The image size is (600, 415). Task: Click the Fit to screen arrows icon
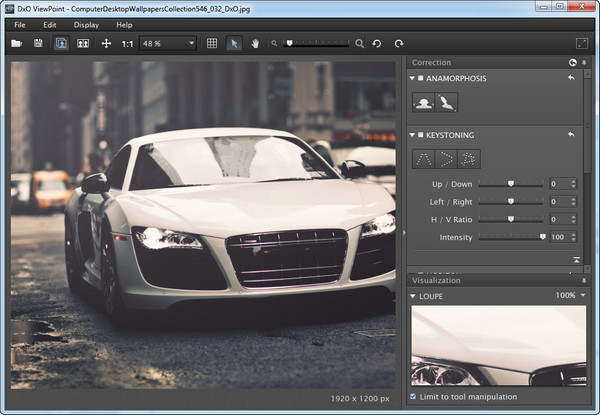coord(106,44)
